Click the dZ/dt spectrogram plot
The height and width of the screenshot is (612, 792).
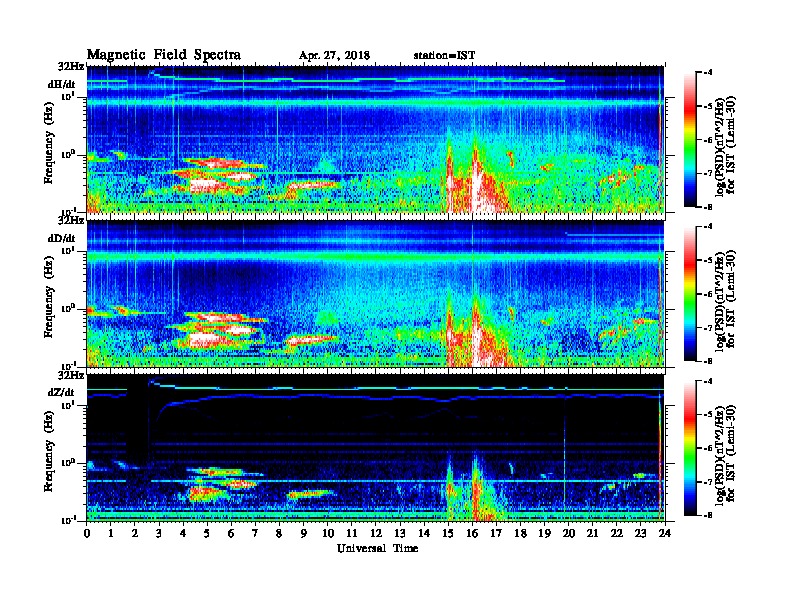point(375,448)
